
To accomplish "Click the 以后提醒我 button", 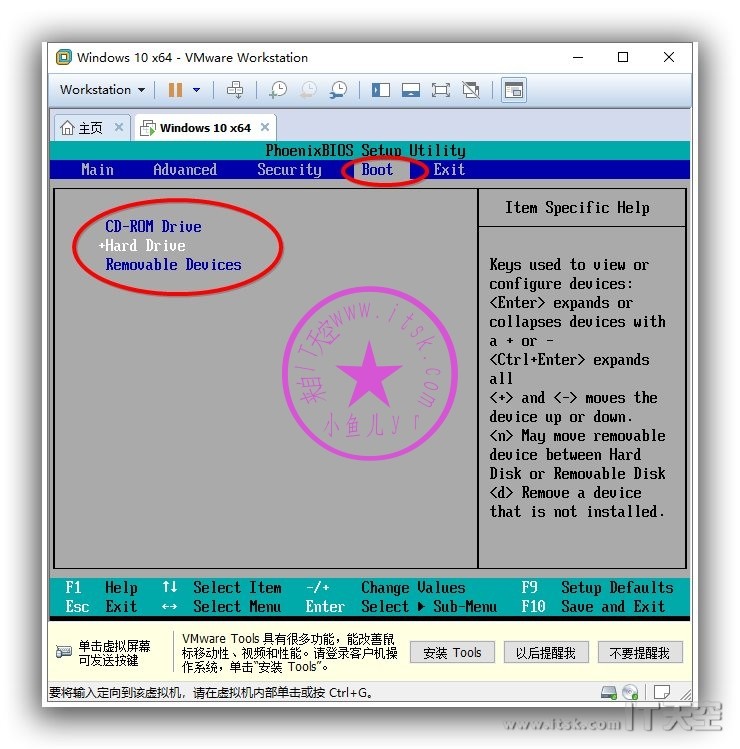I will pyautogui.click(x=546, y=653).
